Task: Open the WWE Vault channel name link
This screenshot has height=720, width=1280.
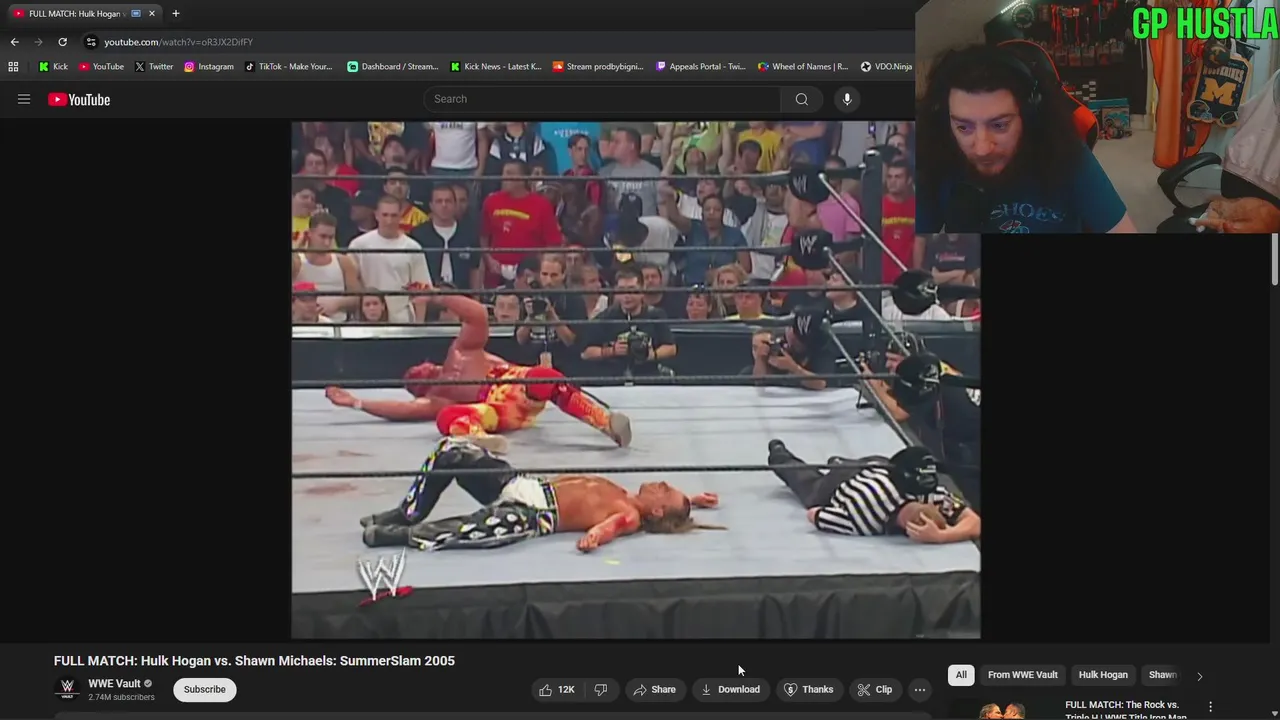Action: (114, 684)
